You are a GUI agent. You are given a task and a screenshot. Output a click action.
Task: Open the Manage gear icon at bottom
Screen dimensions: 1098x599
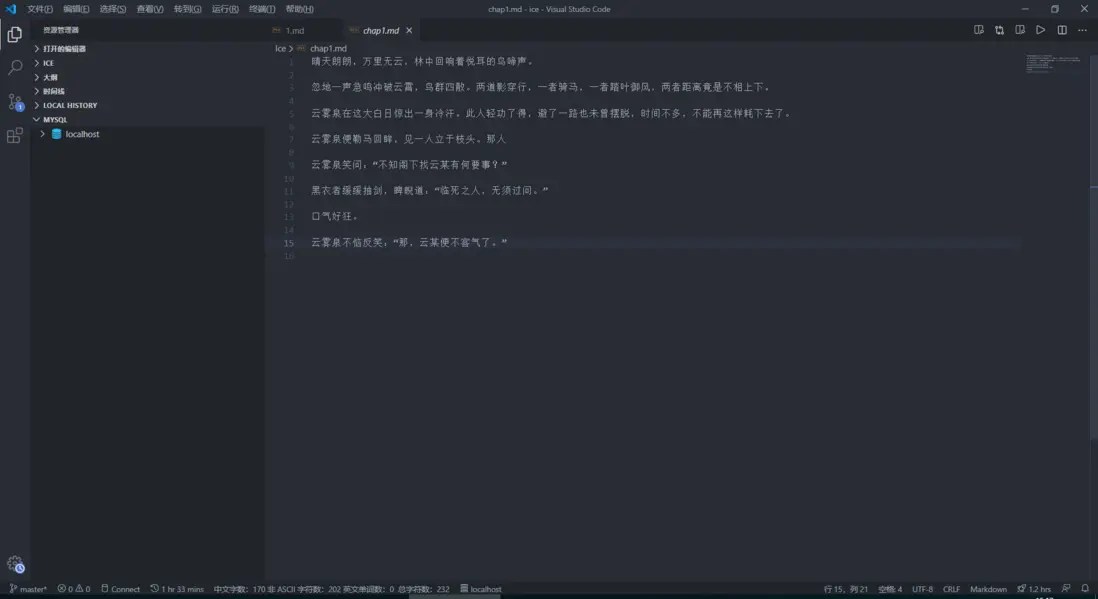pos(15,564)
